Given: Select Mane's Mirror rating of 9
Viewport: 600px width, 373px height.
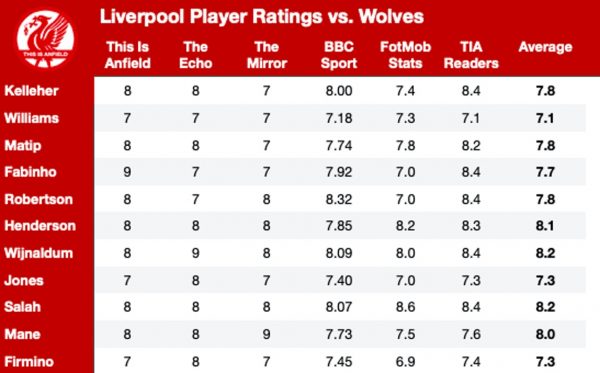Looking at the screenshot, I should [267, 334].
